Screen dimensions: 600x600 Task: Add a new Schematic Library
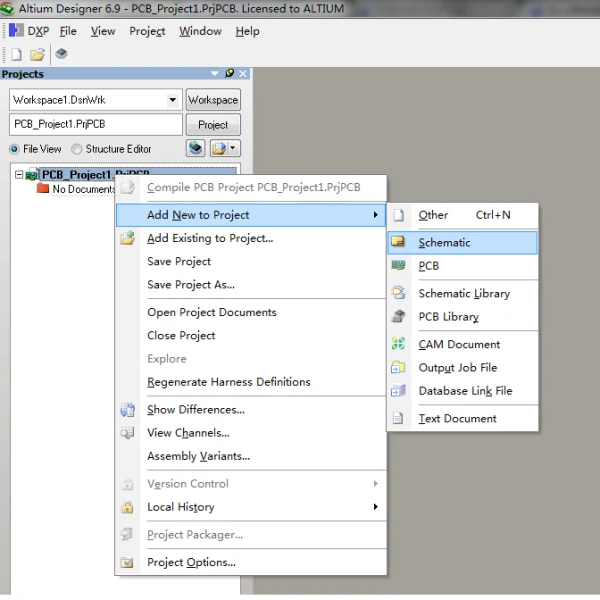pos(463,293)
